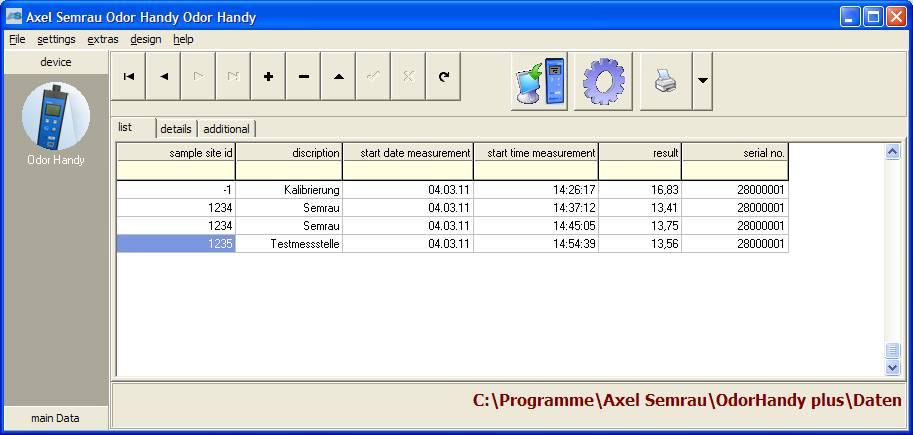Select sample site id -1 cell
Image resolution: width=913 pixels, height=435 pixels.
tap(176, 190)
